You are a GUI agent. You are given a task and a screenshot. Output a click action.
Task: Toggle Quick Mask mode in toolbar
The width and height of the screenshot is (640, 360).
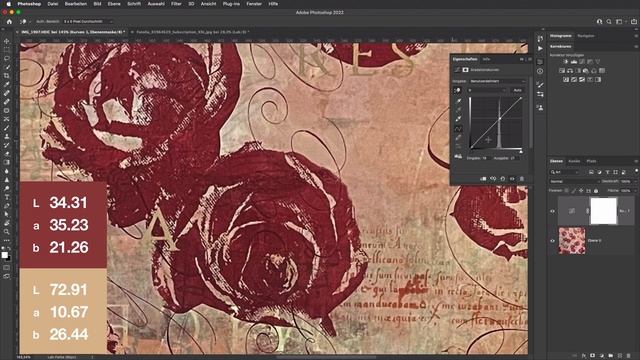click(x=7, y=268)
